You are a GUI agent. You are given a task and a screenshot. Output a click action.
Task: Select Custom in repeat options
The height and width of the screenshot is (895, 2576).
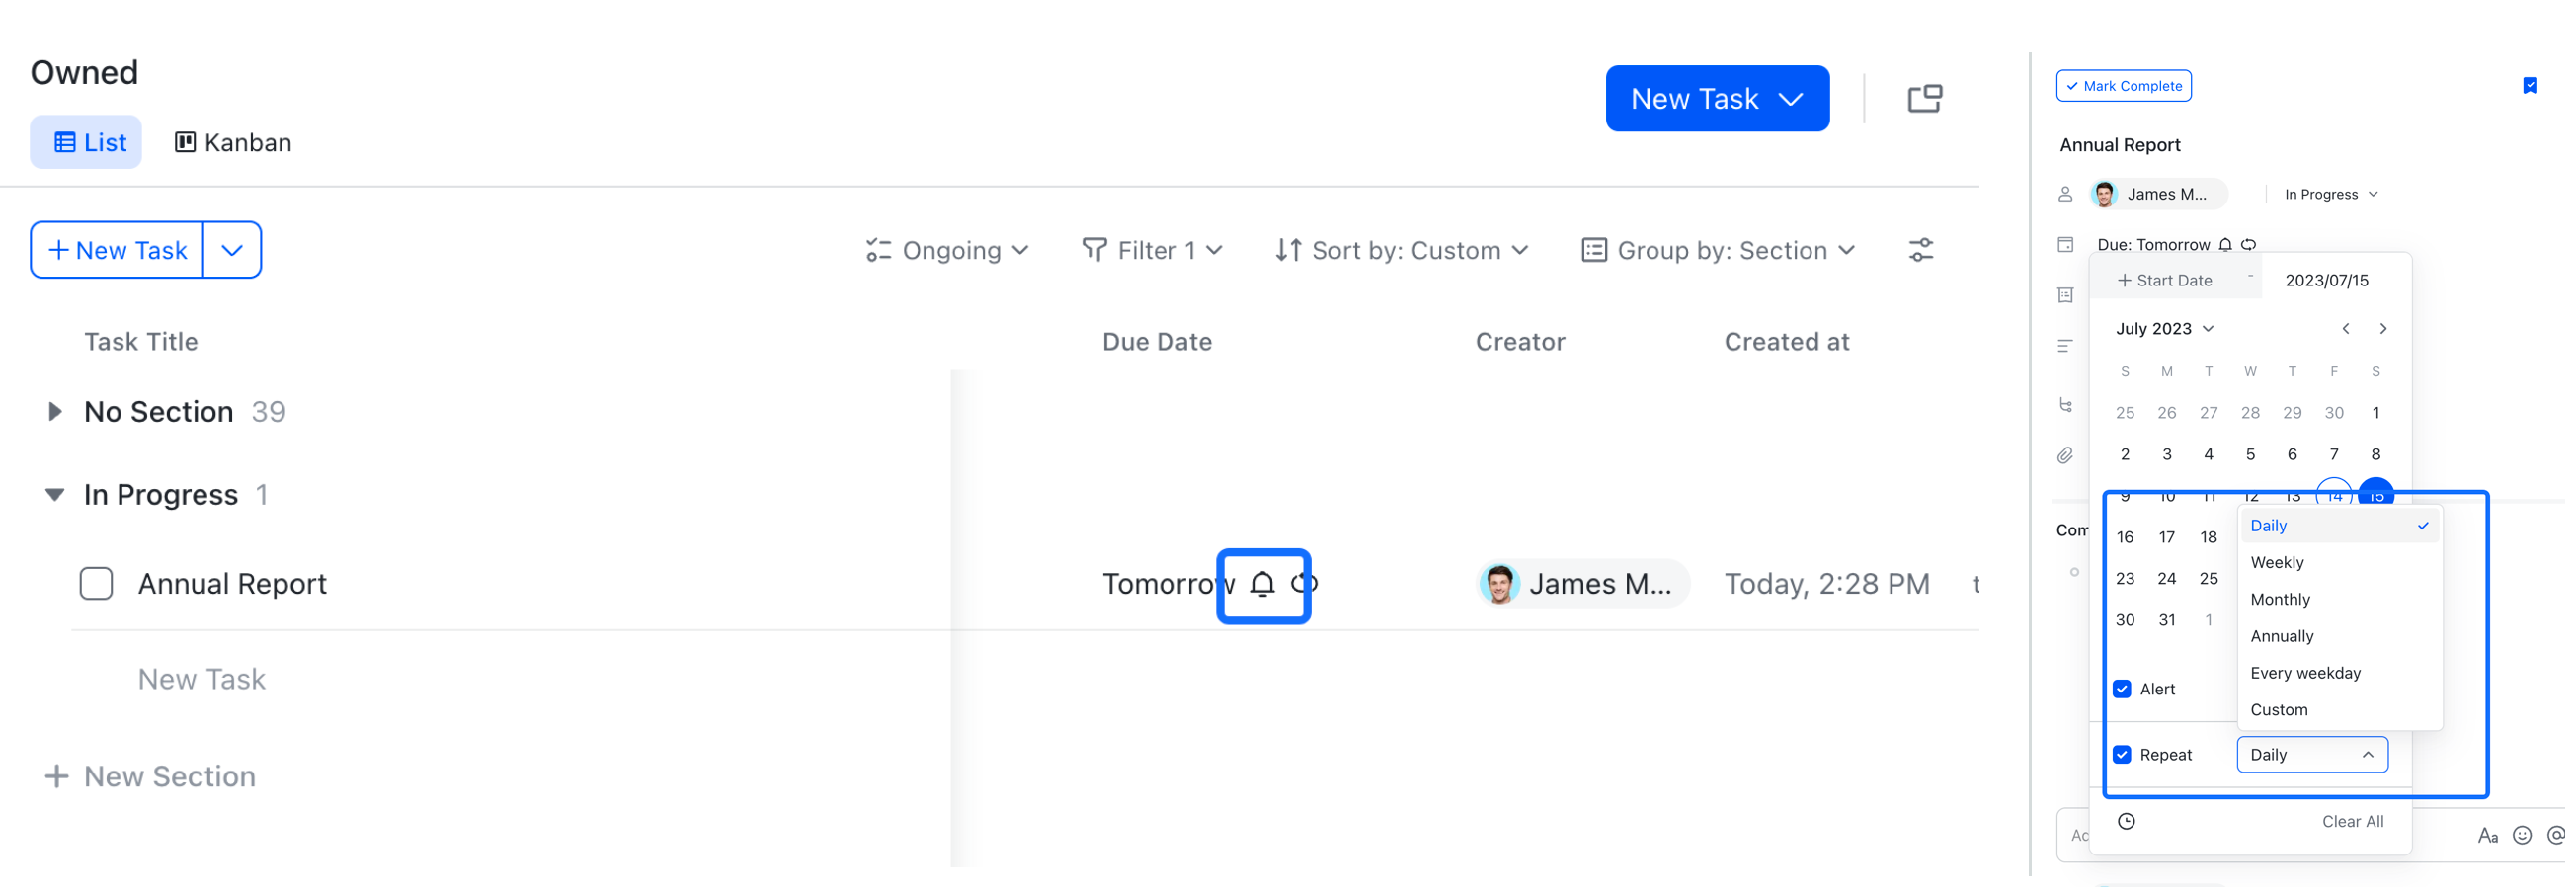(2341, 712)
